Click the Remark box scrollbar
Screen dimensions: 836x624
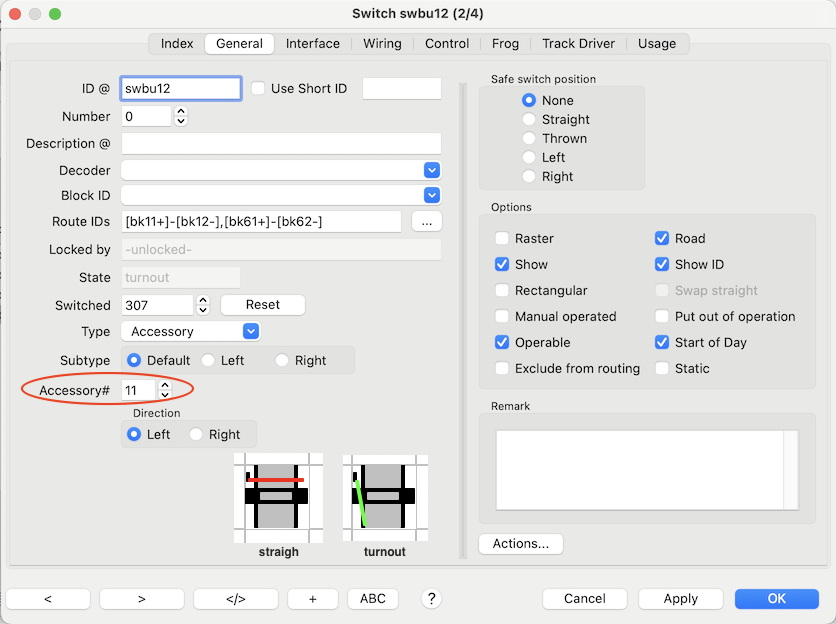(x=790, y=470)
